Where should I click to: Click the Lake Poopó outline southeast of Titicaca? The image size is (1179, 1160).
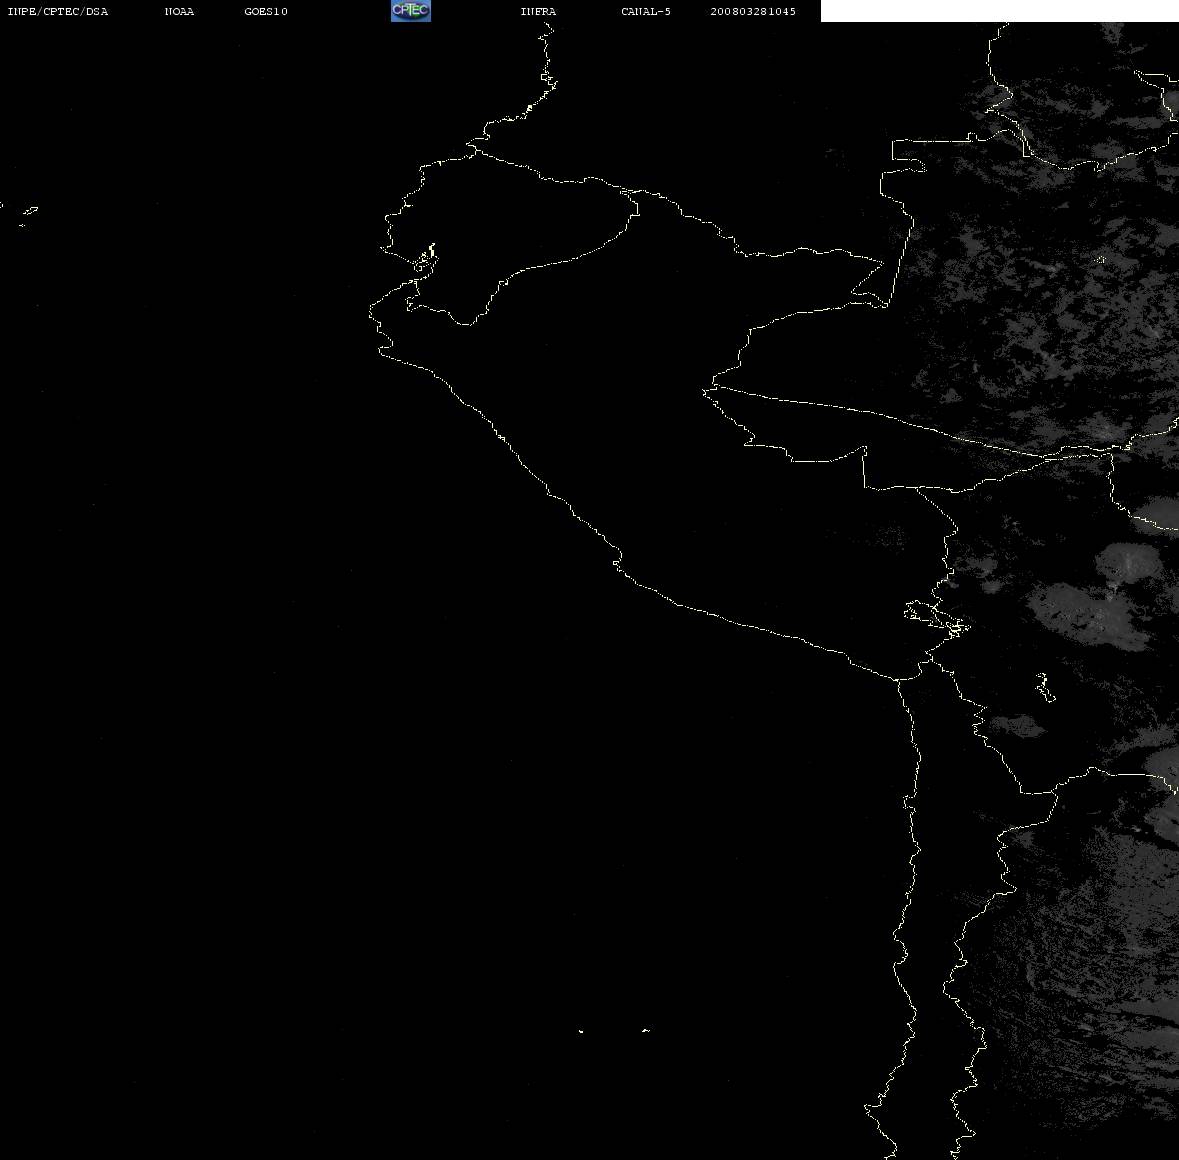point(1045,687)
